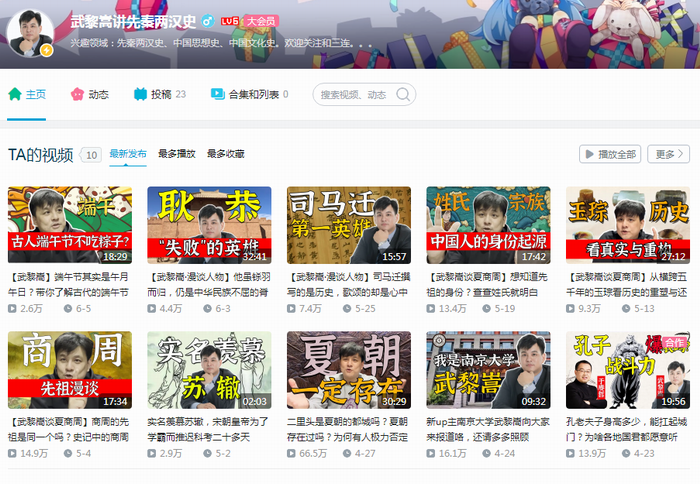Click the magnifier search icon
This screenshot has height=484, width=700.
(401, 95)
